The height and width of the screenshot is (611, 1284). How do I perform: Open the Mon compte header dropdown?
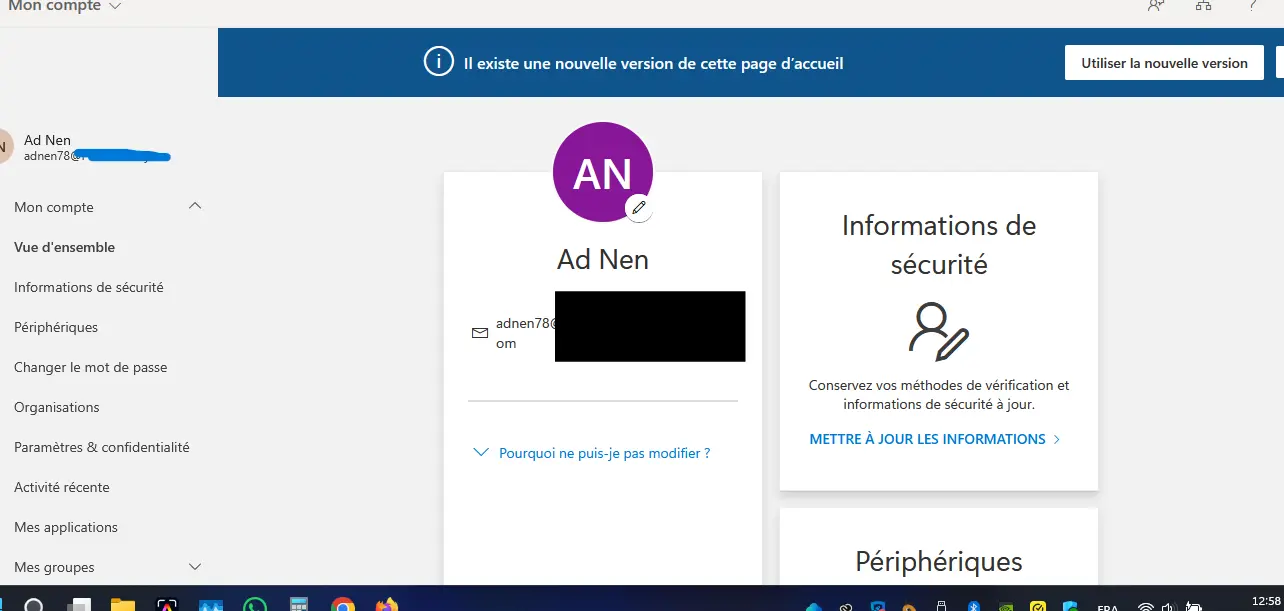tap(65, 6)
